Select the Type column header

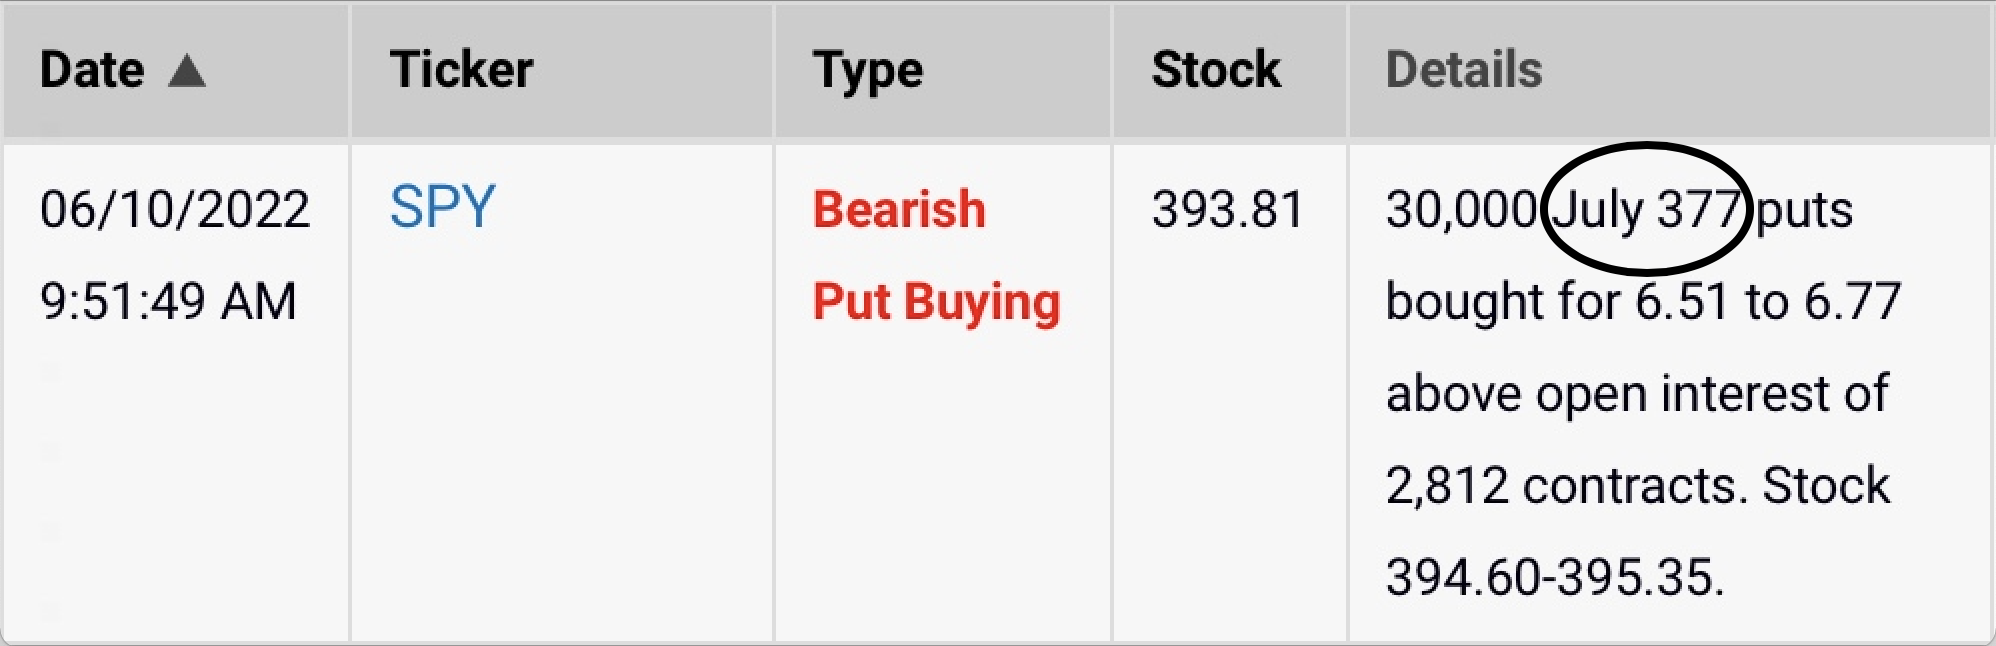click(x=868, y=71)
